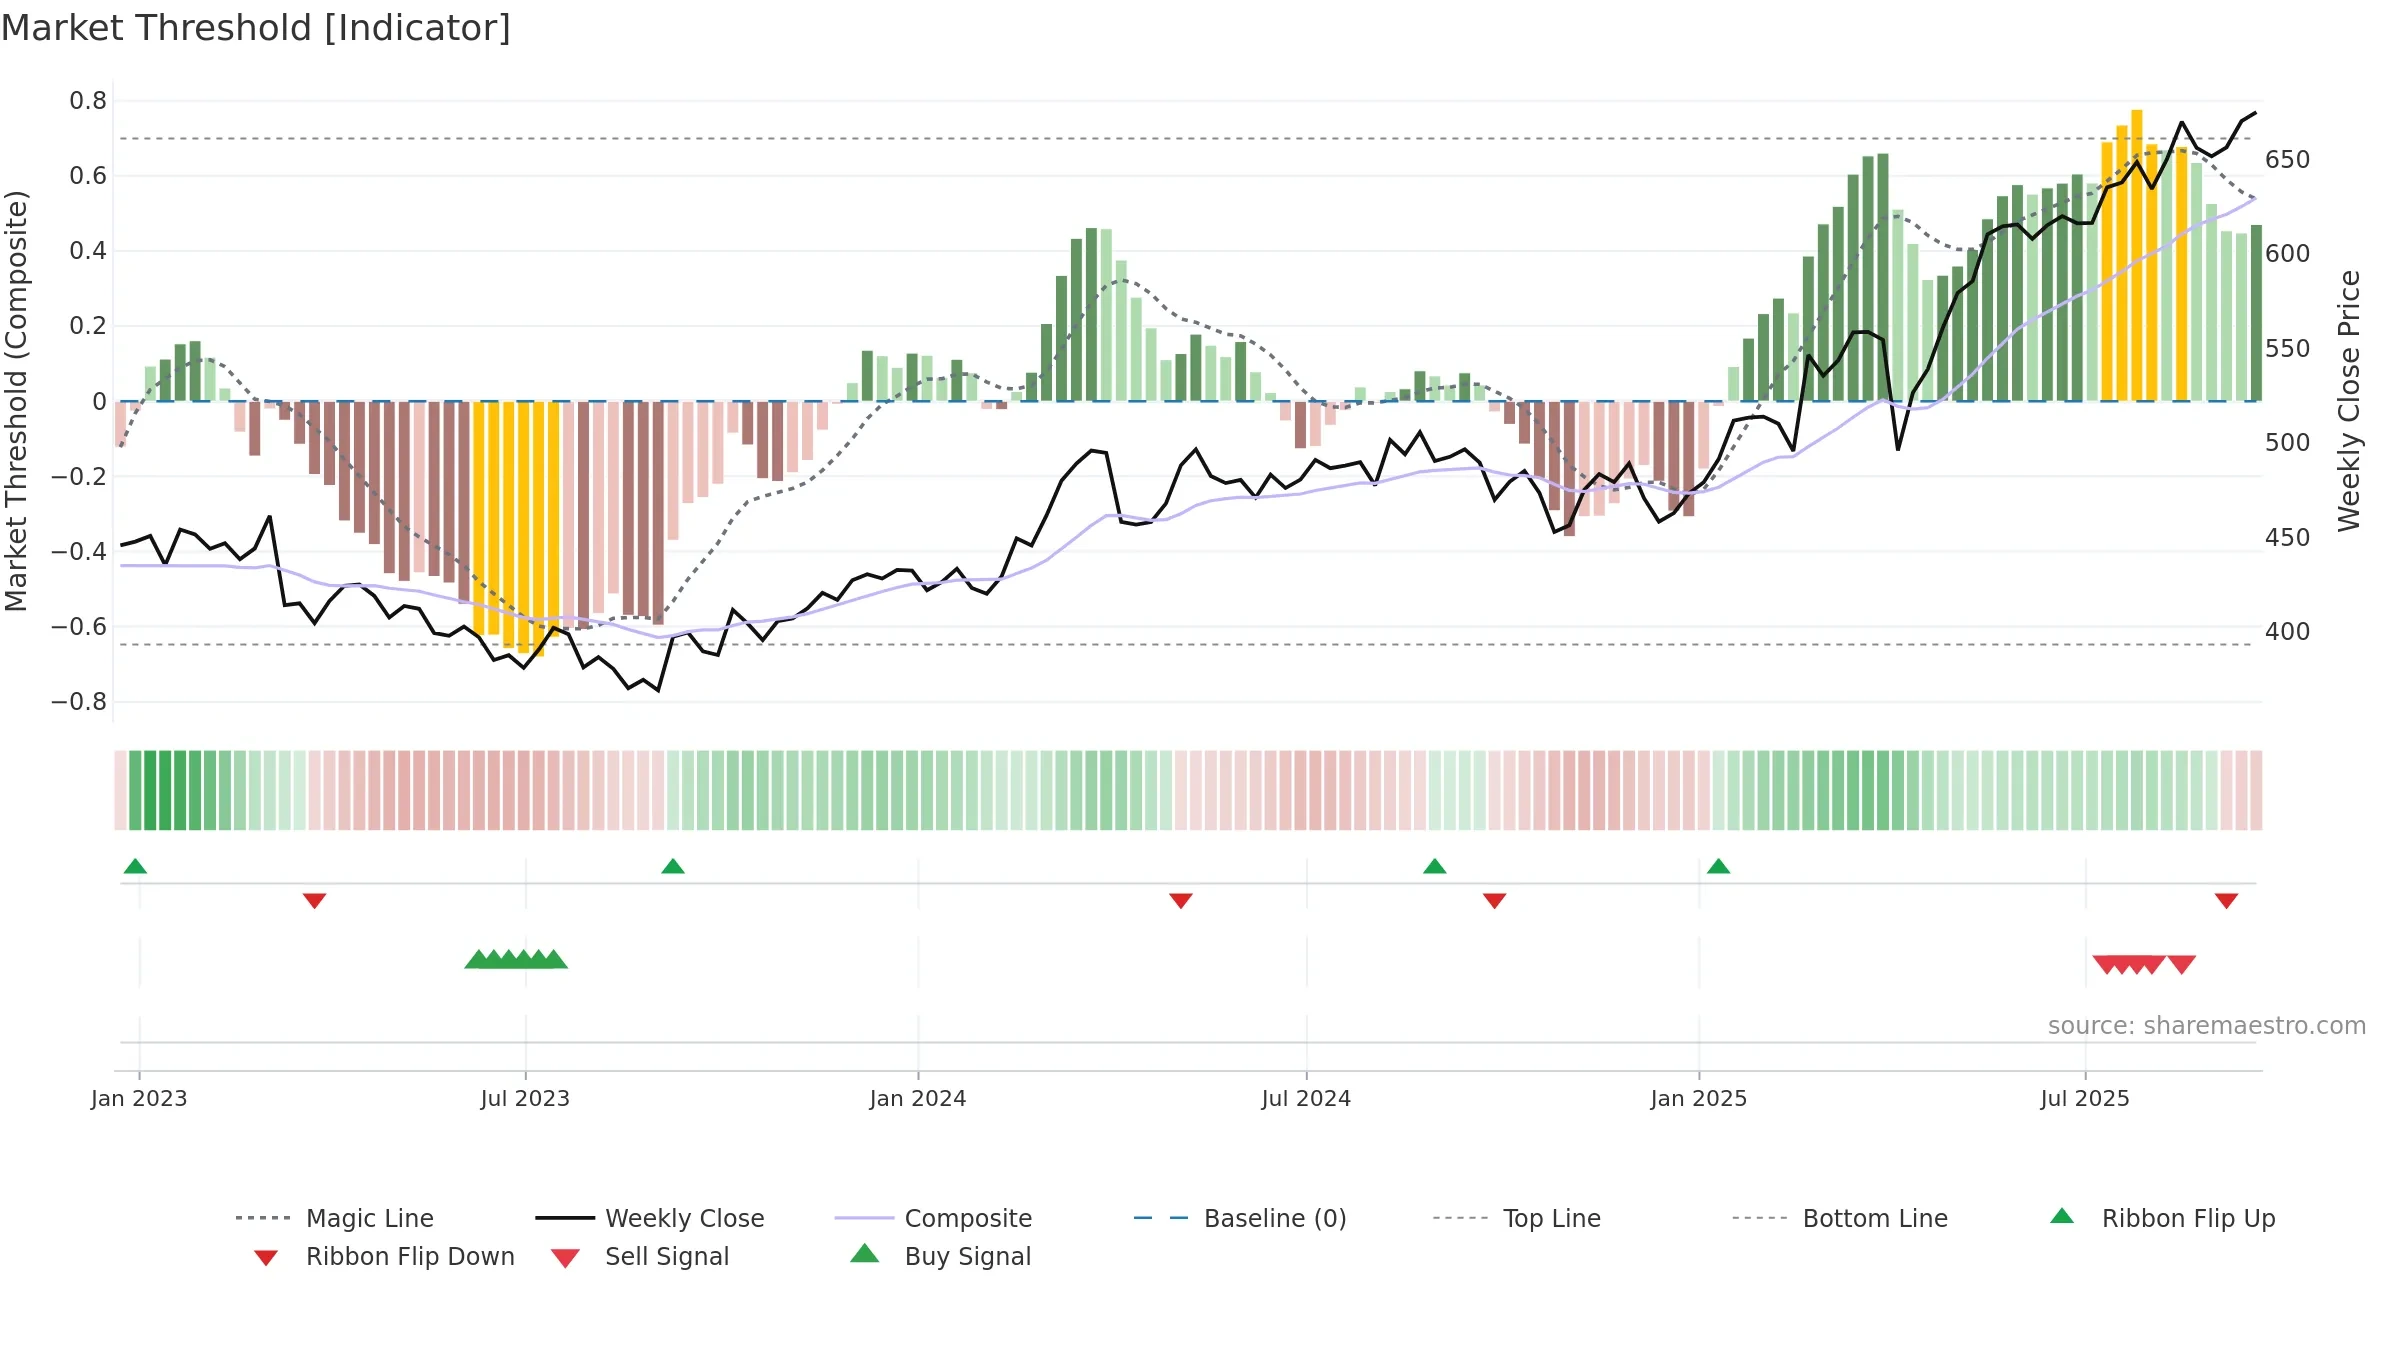Toggle the Weekly Close legend entry
The image size is (2400, 1350).
coord(649,1218)
